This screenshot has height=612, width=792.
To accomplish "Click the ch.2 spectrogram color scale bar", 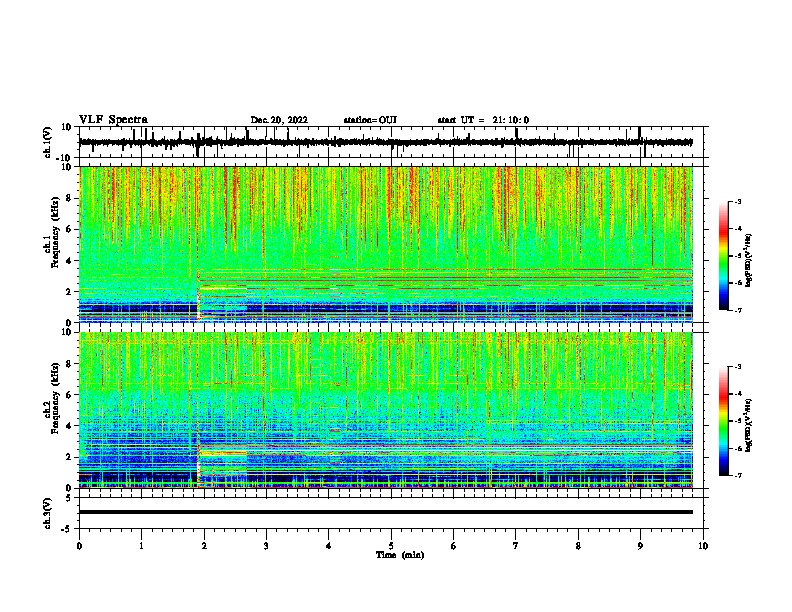I will (723, 421).
